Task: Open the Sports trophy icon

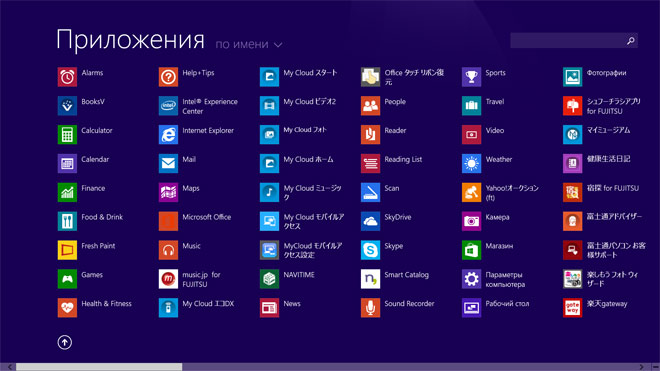Action: click(x=471, y=77)
